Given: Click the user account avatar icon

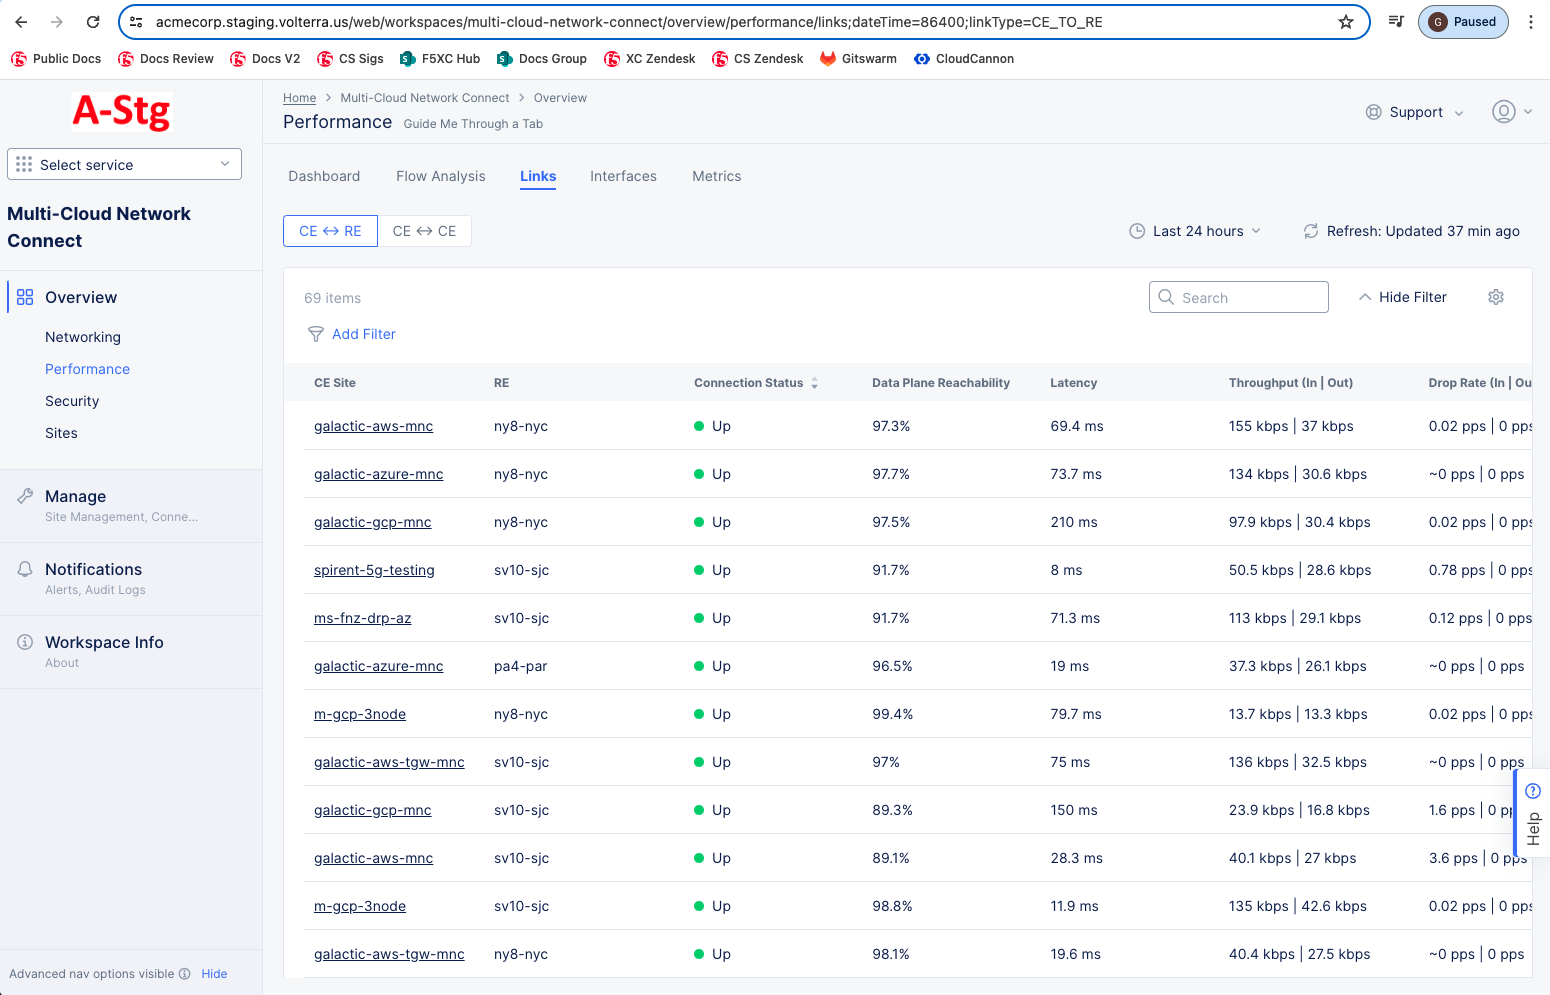Looking at the screenshot, I should (1502, 112).
